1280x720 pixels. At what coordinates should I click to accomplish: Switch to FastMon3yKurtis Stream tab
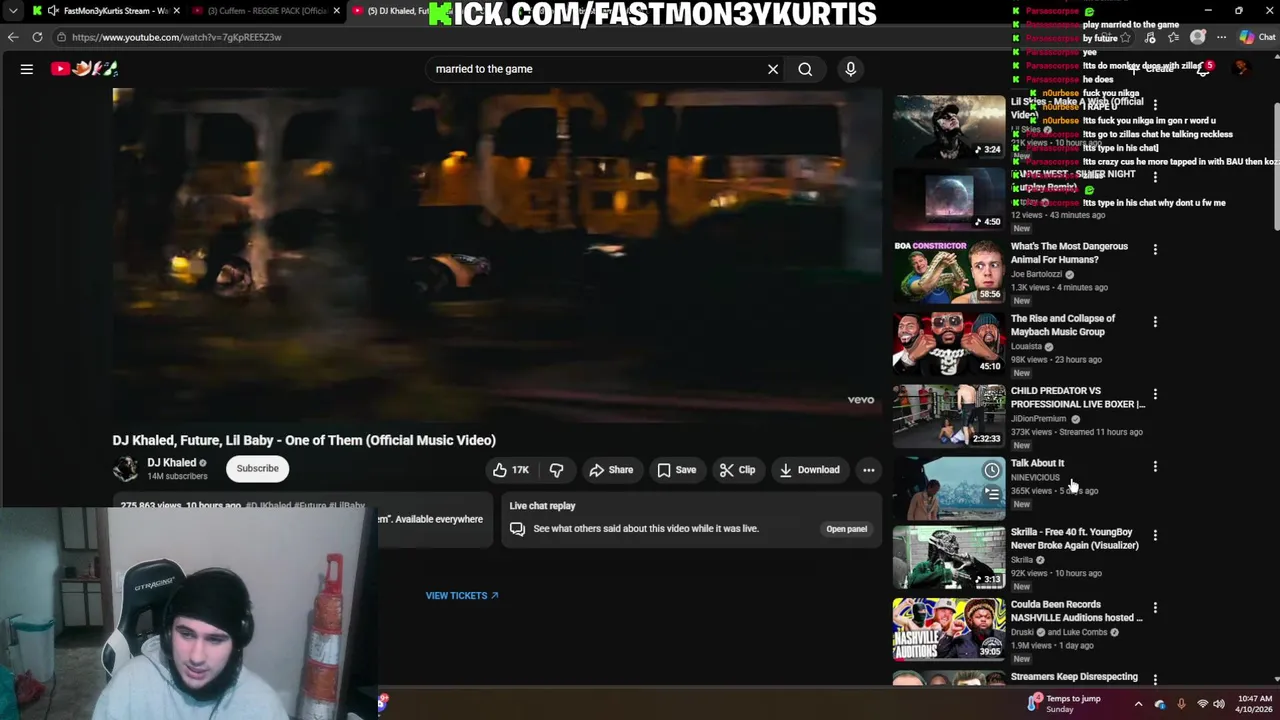pyautogui.click(x=107, y=11)
